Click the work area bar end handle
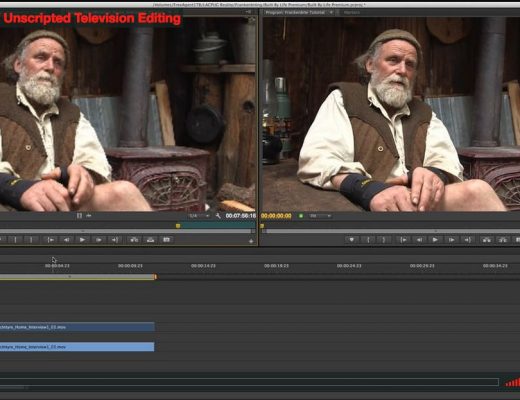The image size is (520, 400). click(155, 277)
